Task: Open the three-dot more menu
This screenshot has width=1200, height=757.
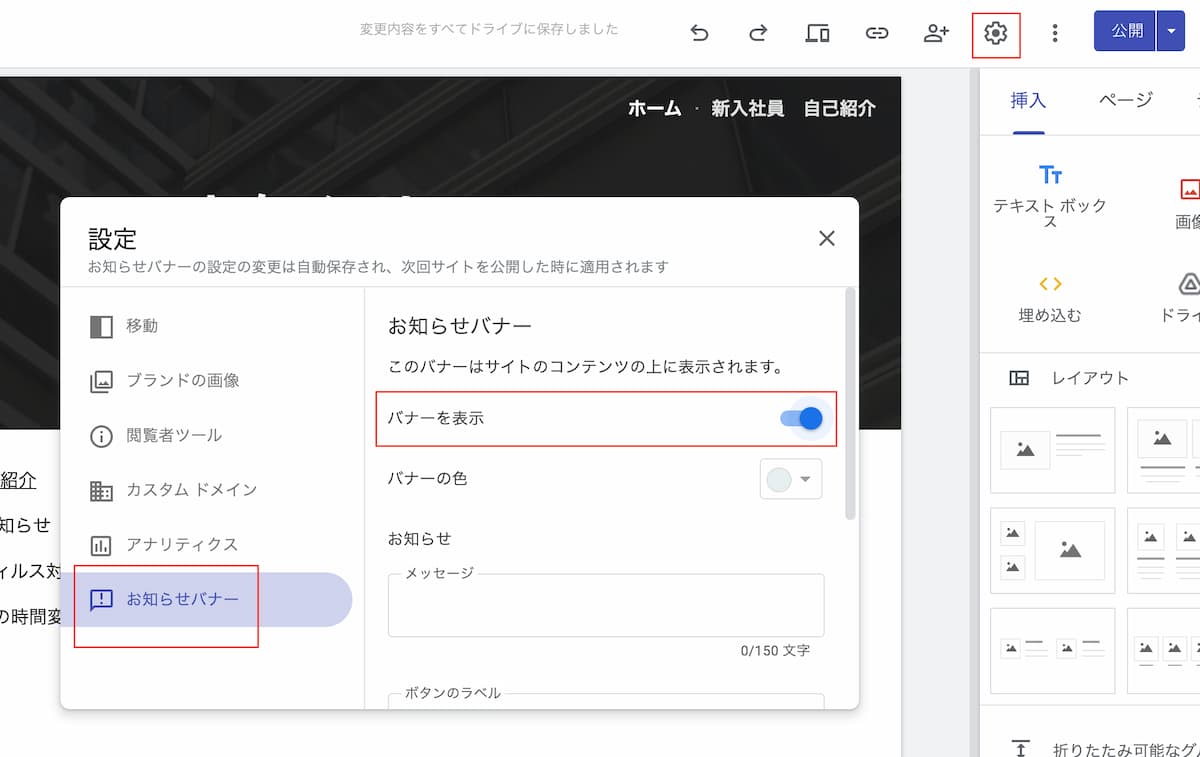Action: 1054,33
